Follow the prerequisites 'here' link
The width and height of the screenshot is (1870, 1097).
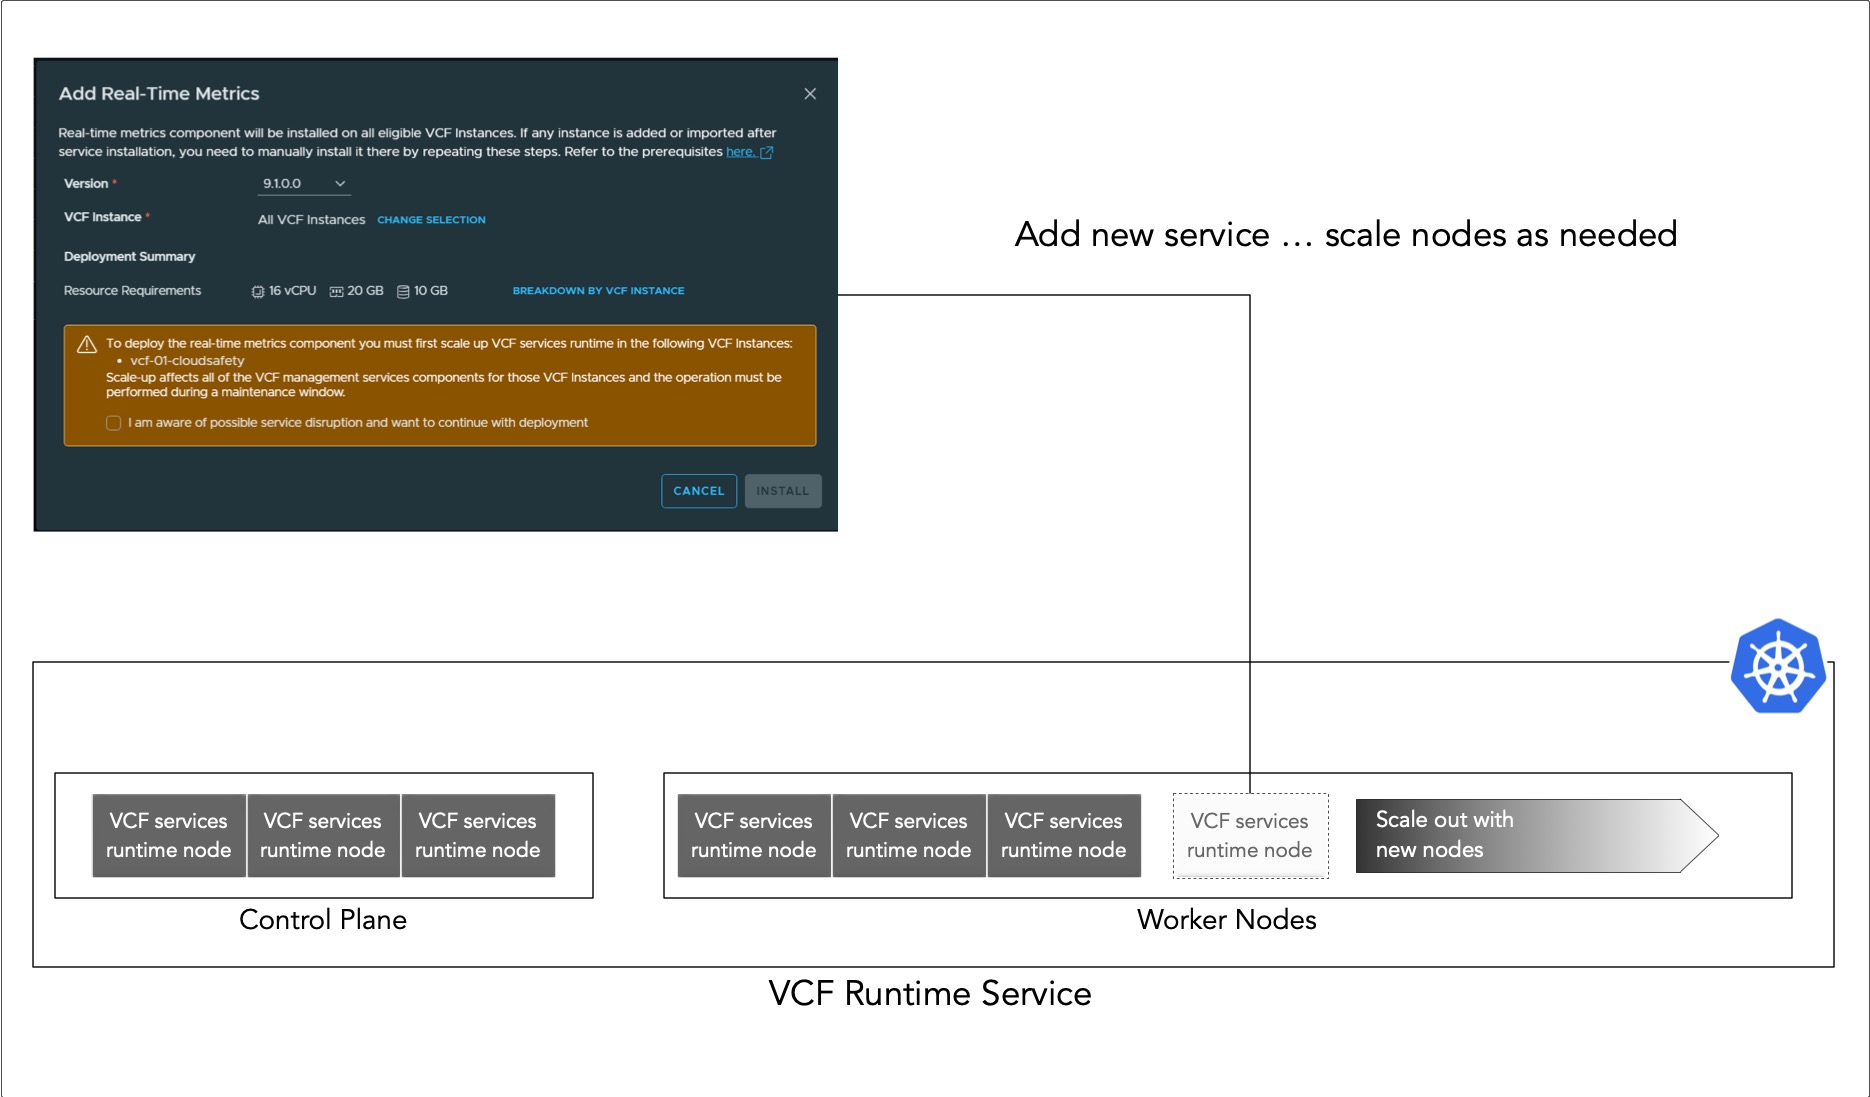pyautogui.click(x=740, y=152)
